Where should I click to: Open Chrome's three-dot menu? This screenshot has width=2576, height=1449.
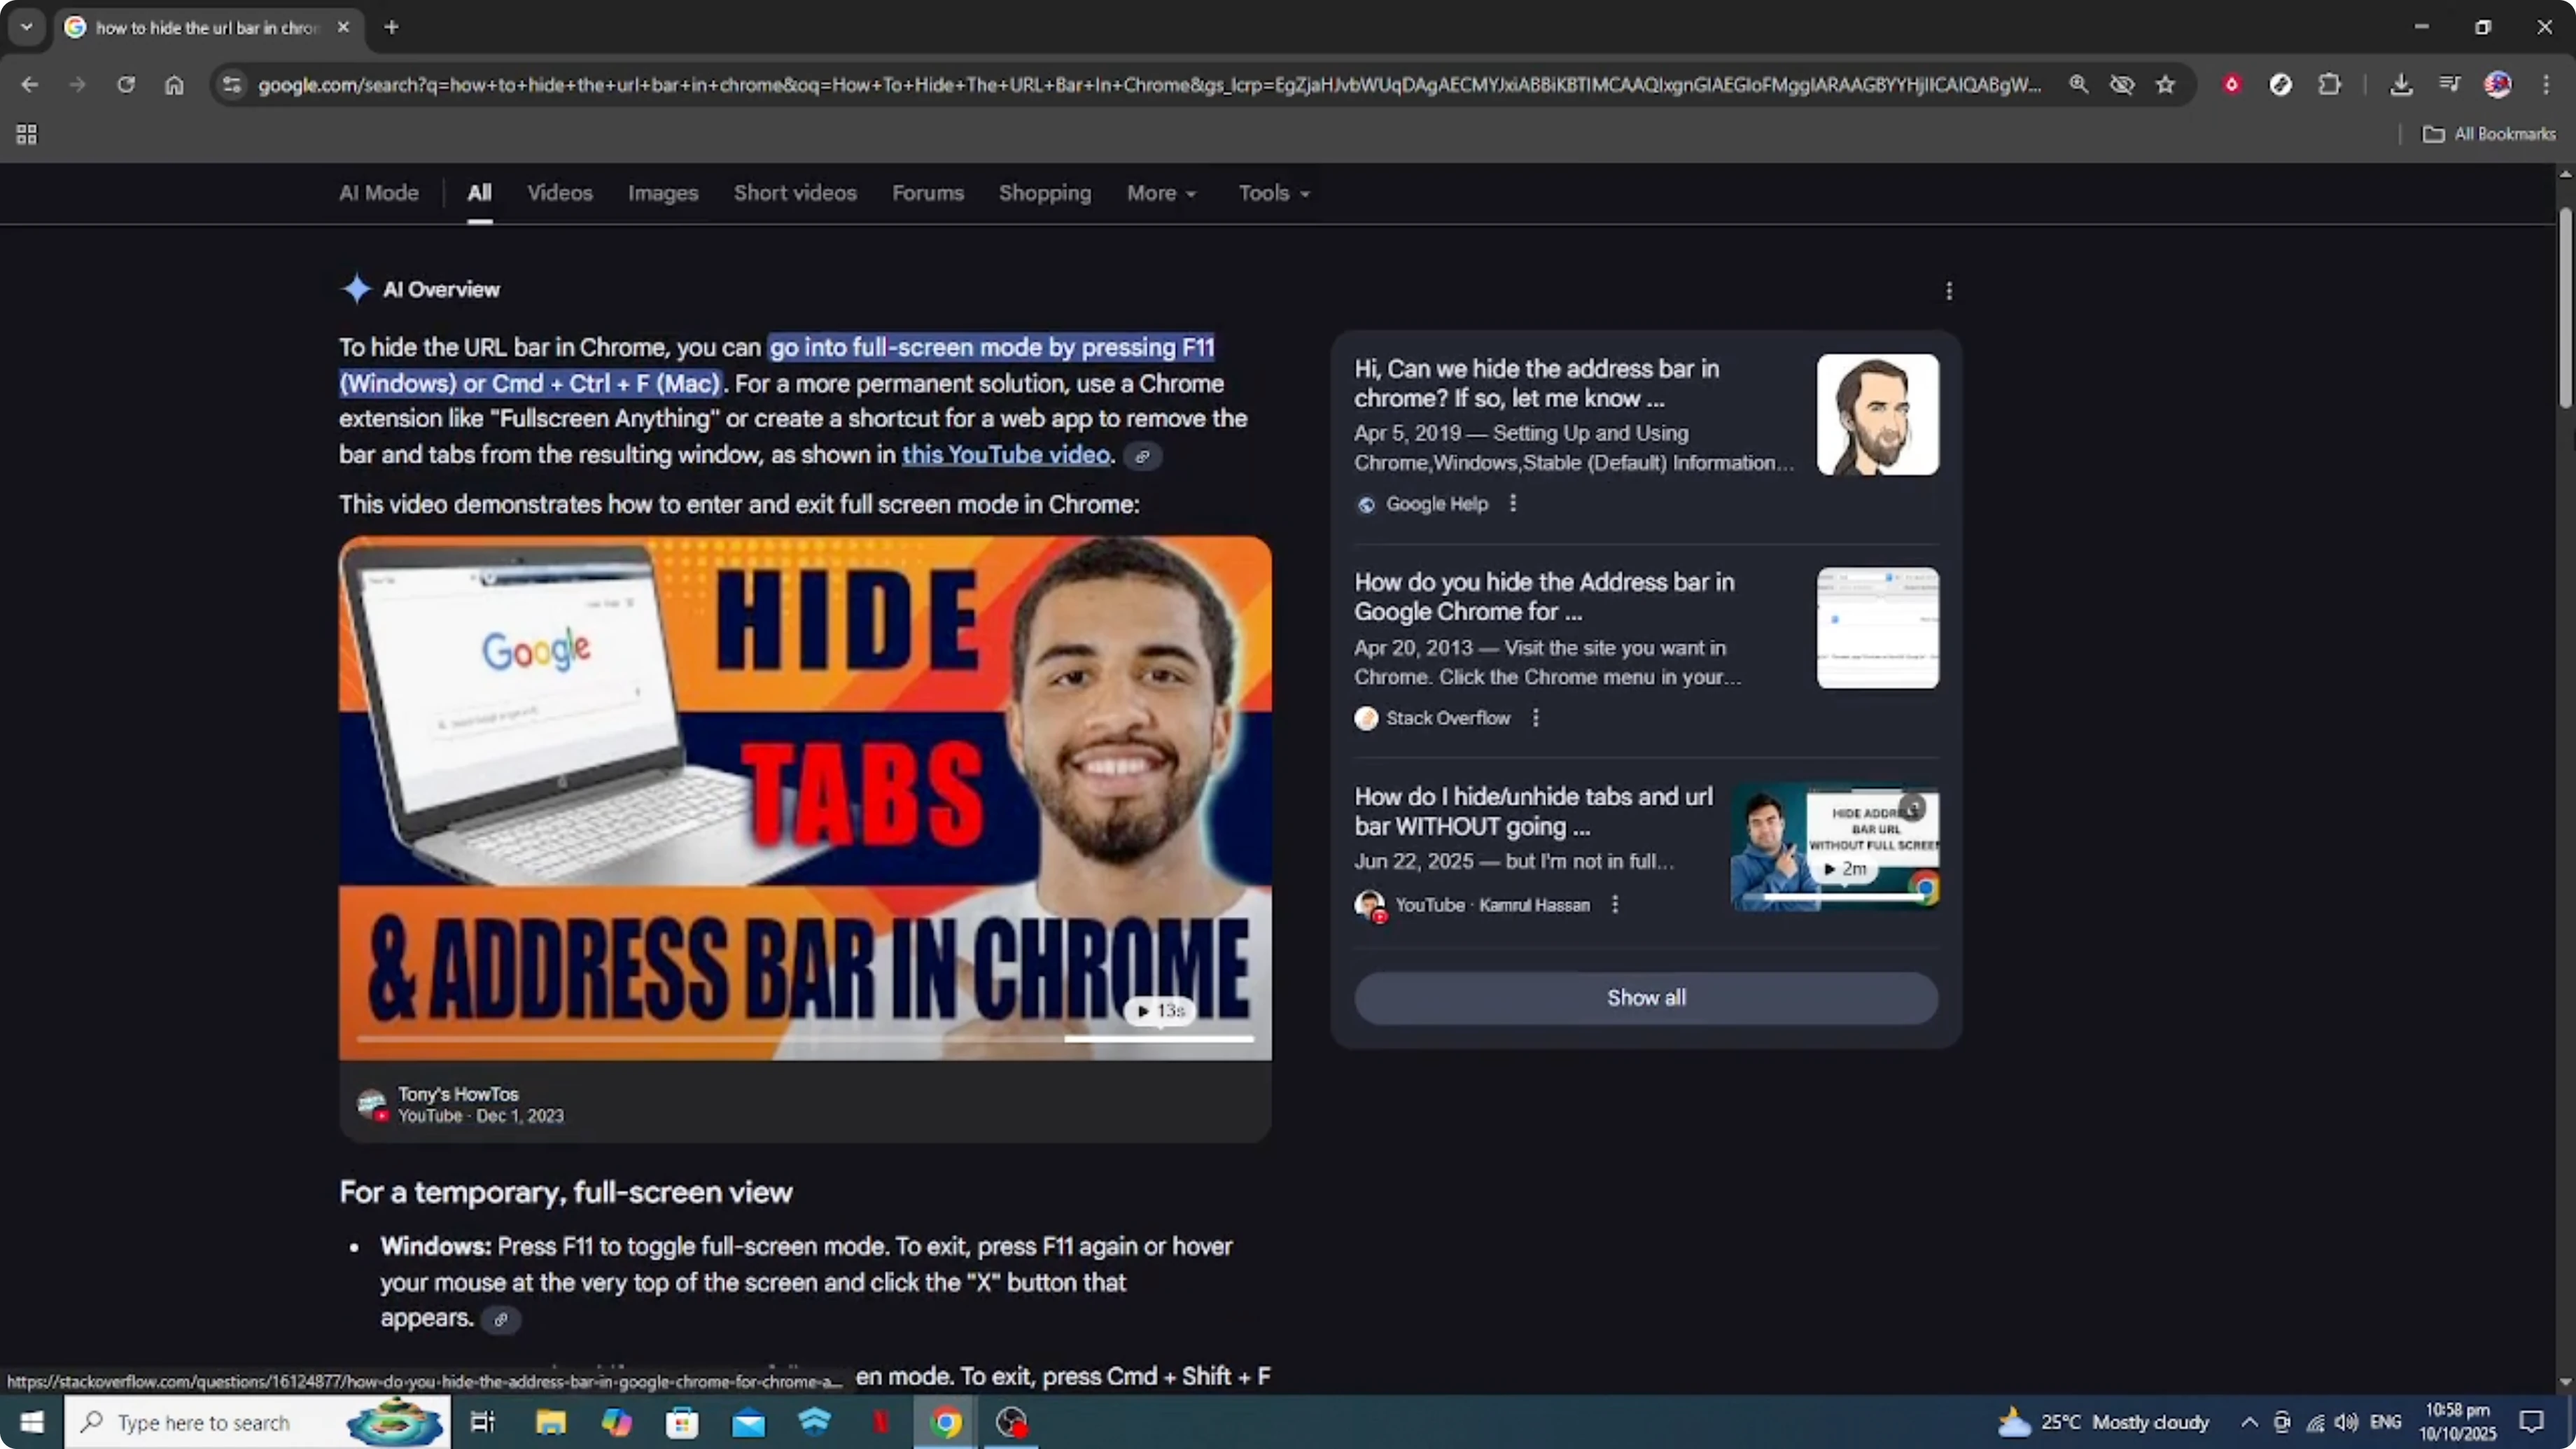click(2549, 85)
